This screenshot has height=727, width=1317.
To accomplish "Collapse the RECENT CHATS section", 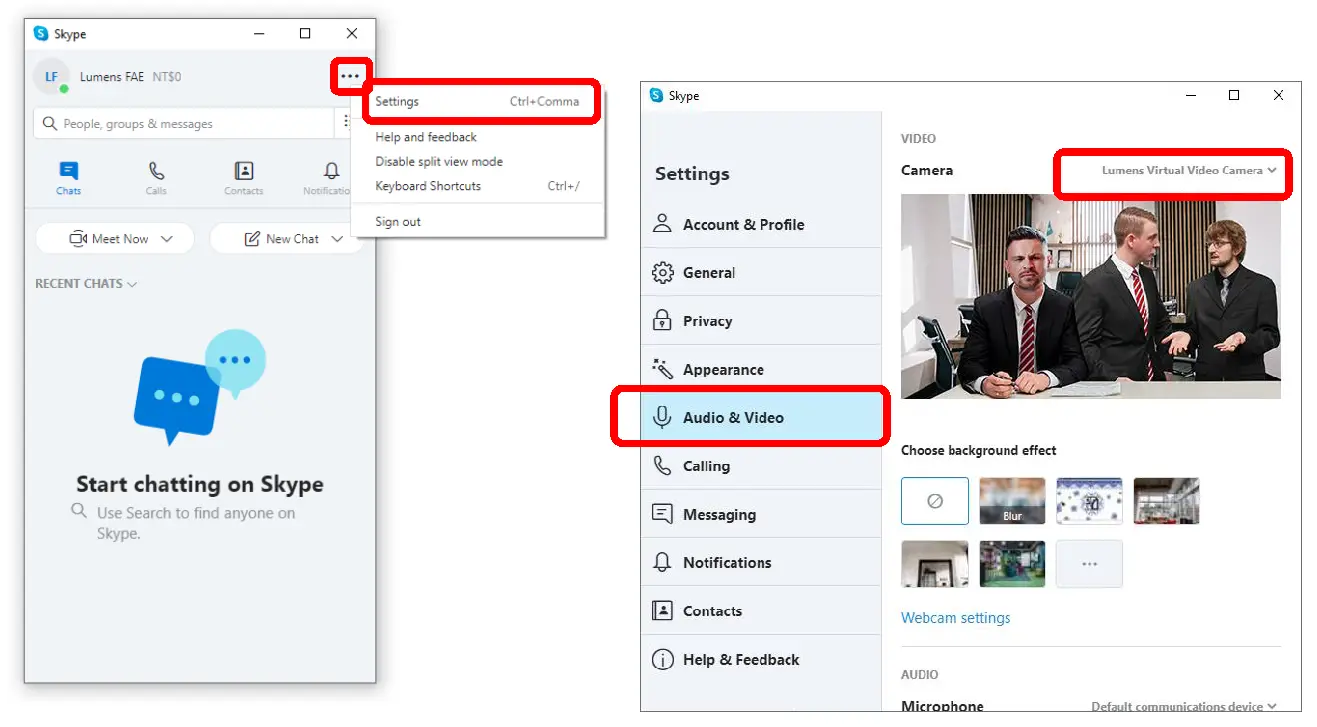I will tap(86, 284).
